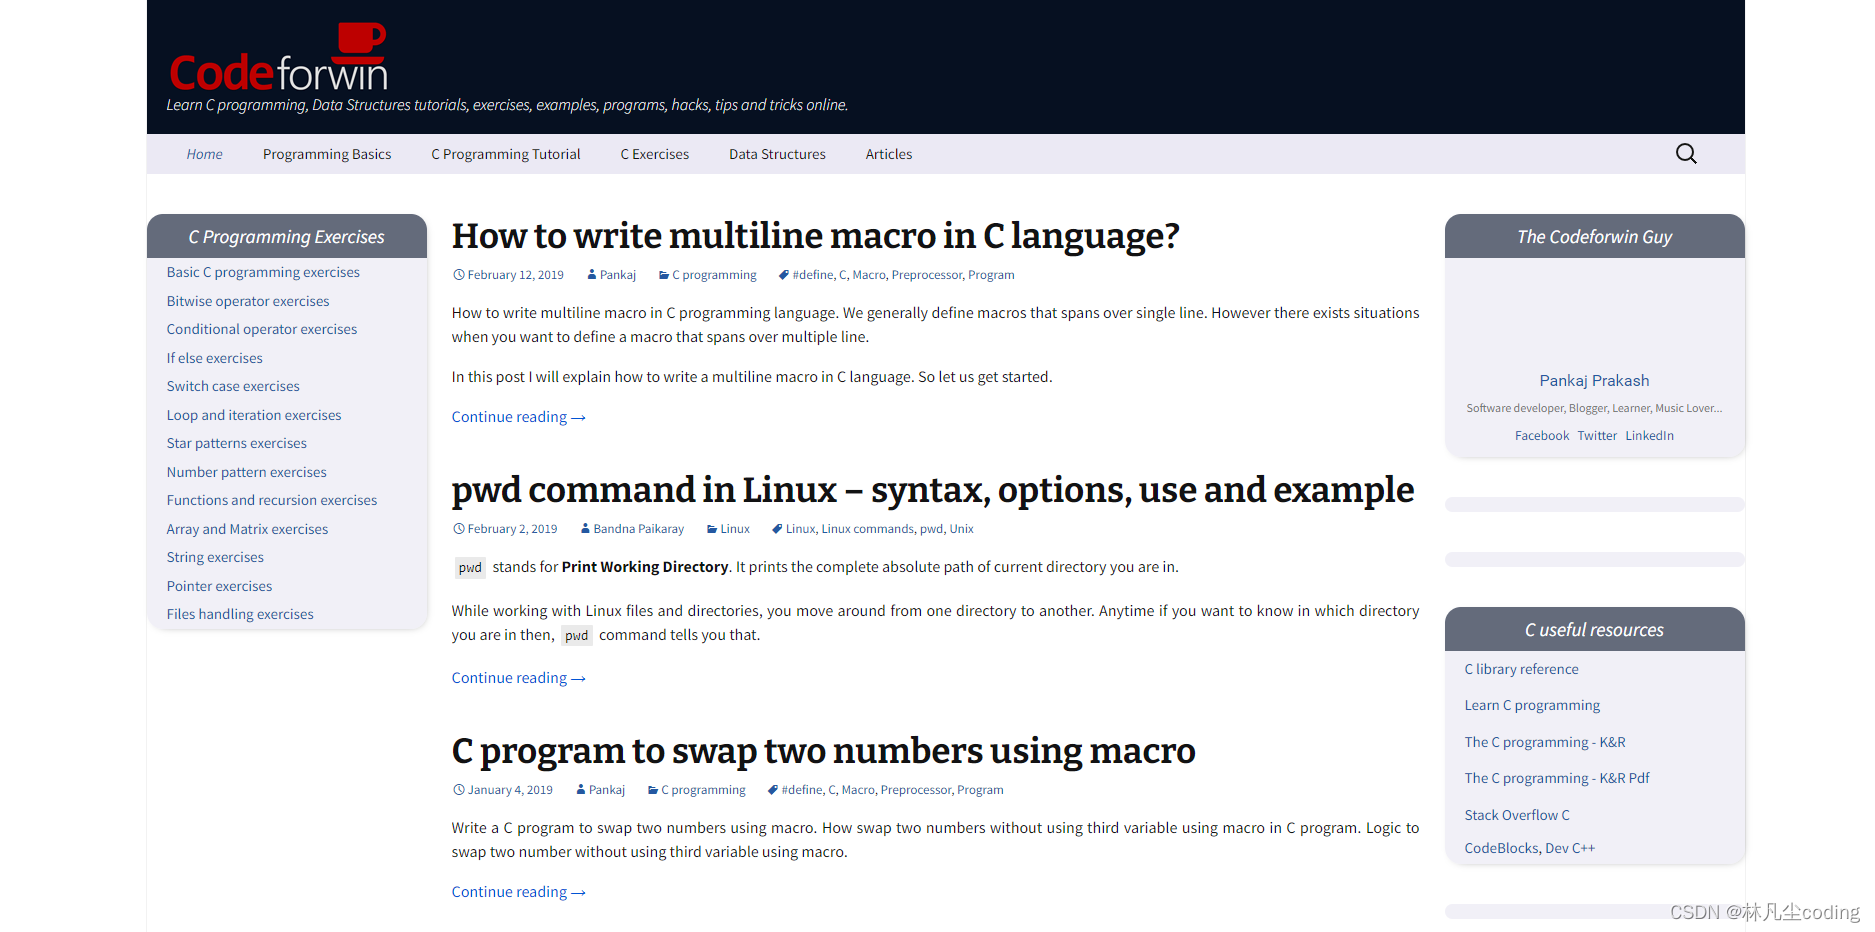Open C Programming Tutorial menu

(505, 154)
